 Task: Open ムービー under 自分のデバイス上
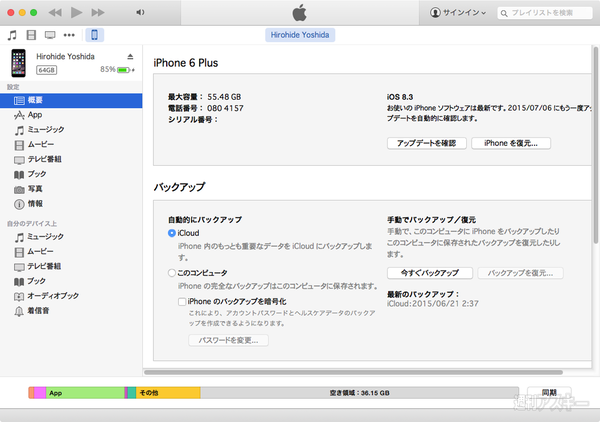pyautogui.click(x=71, y=252)
